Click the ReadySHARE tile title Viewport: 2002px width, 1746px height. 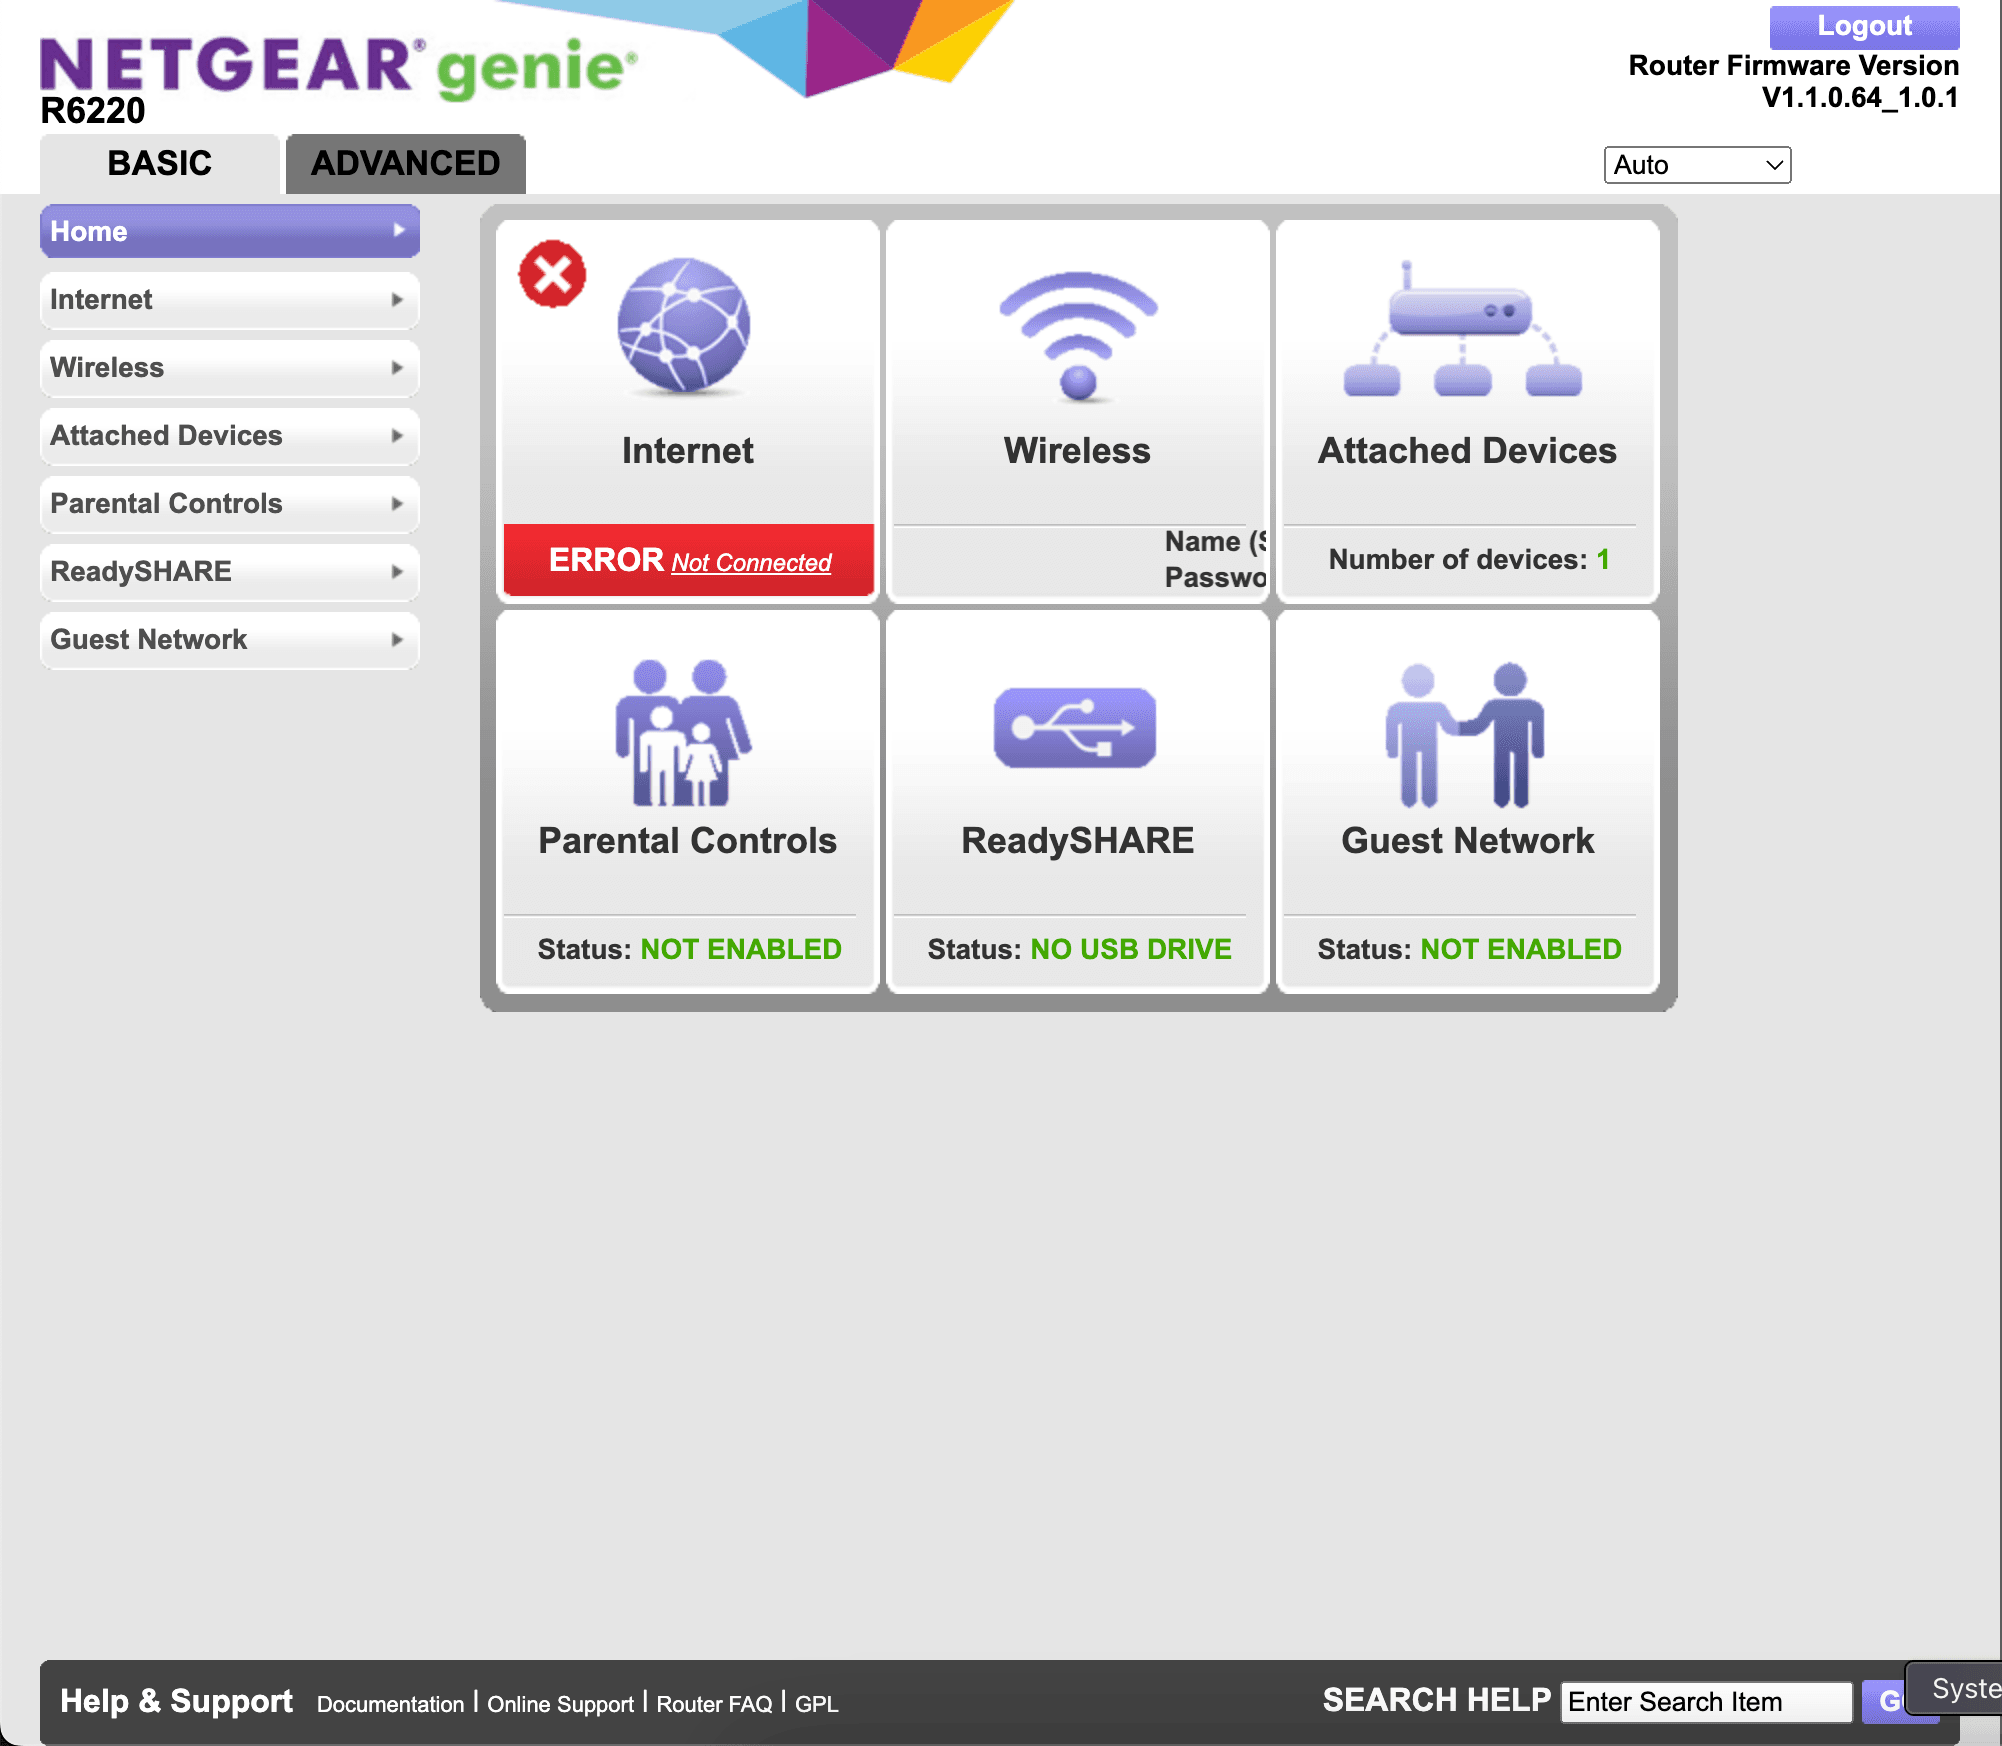tap(1077, 841)
